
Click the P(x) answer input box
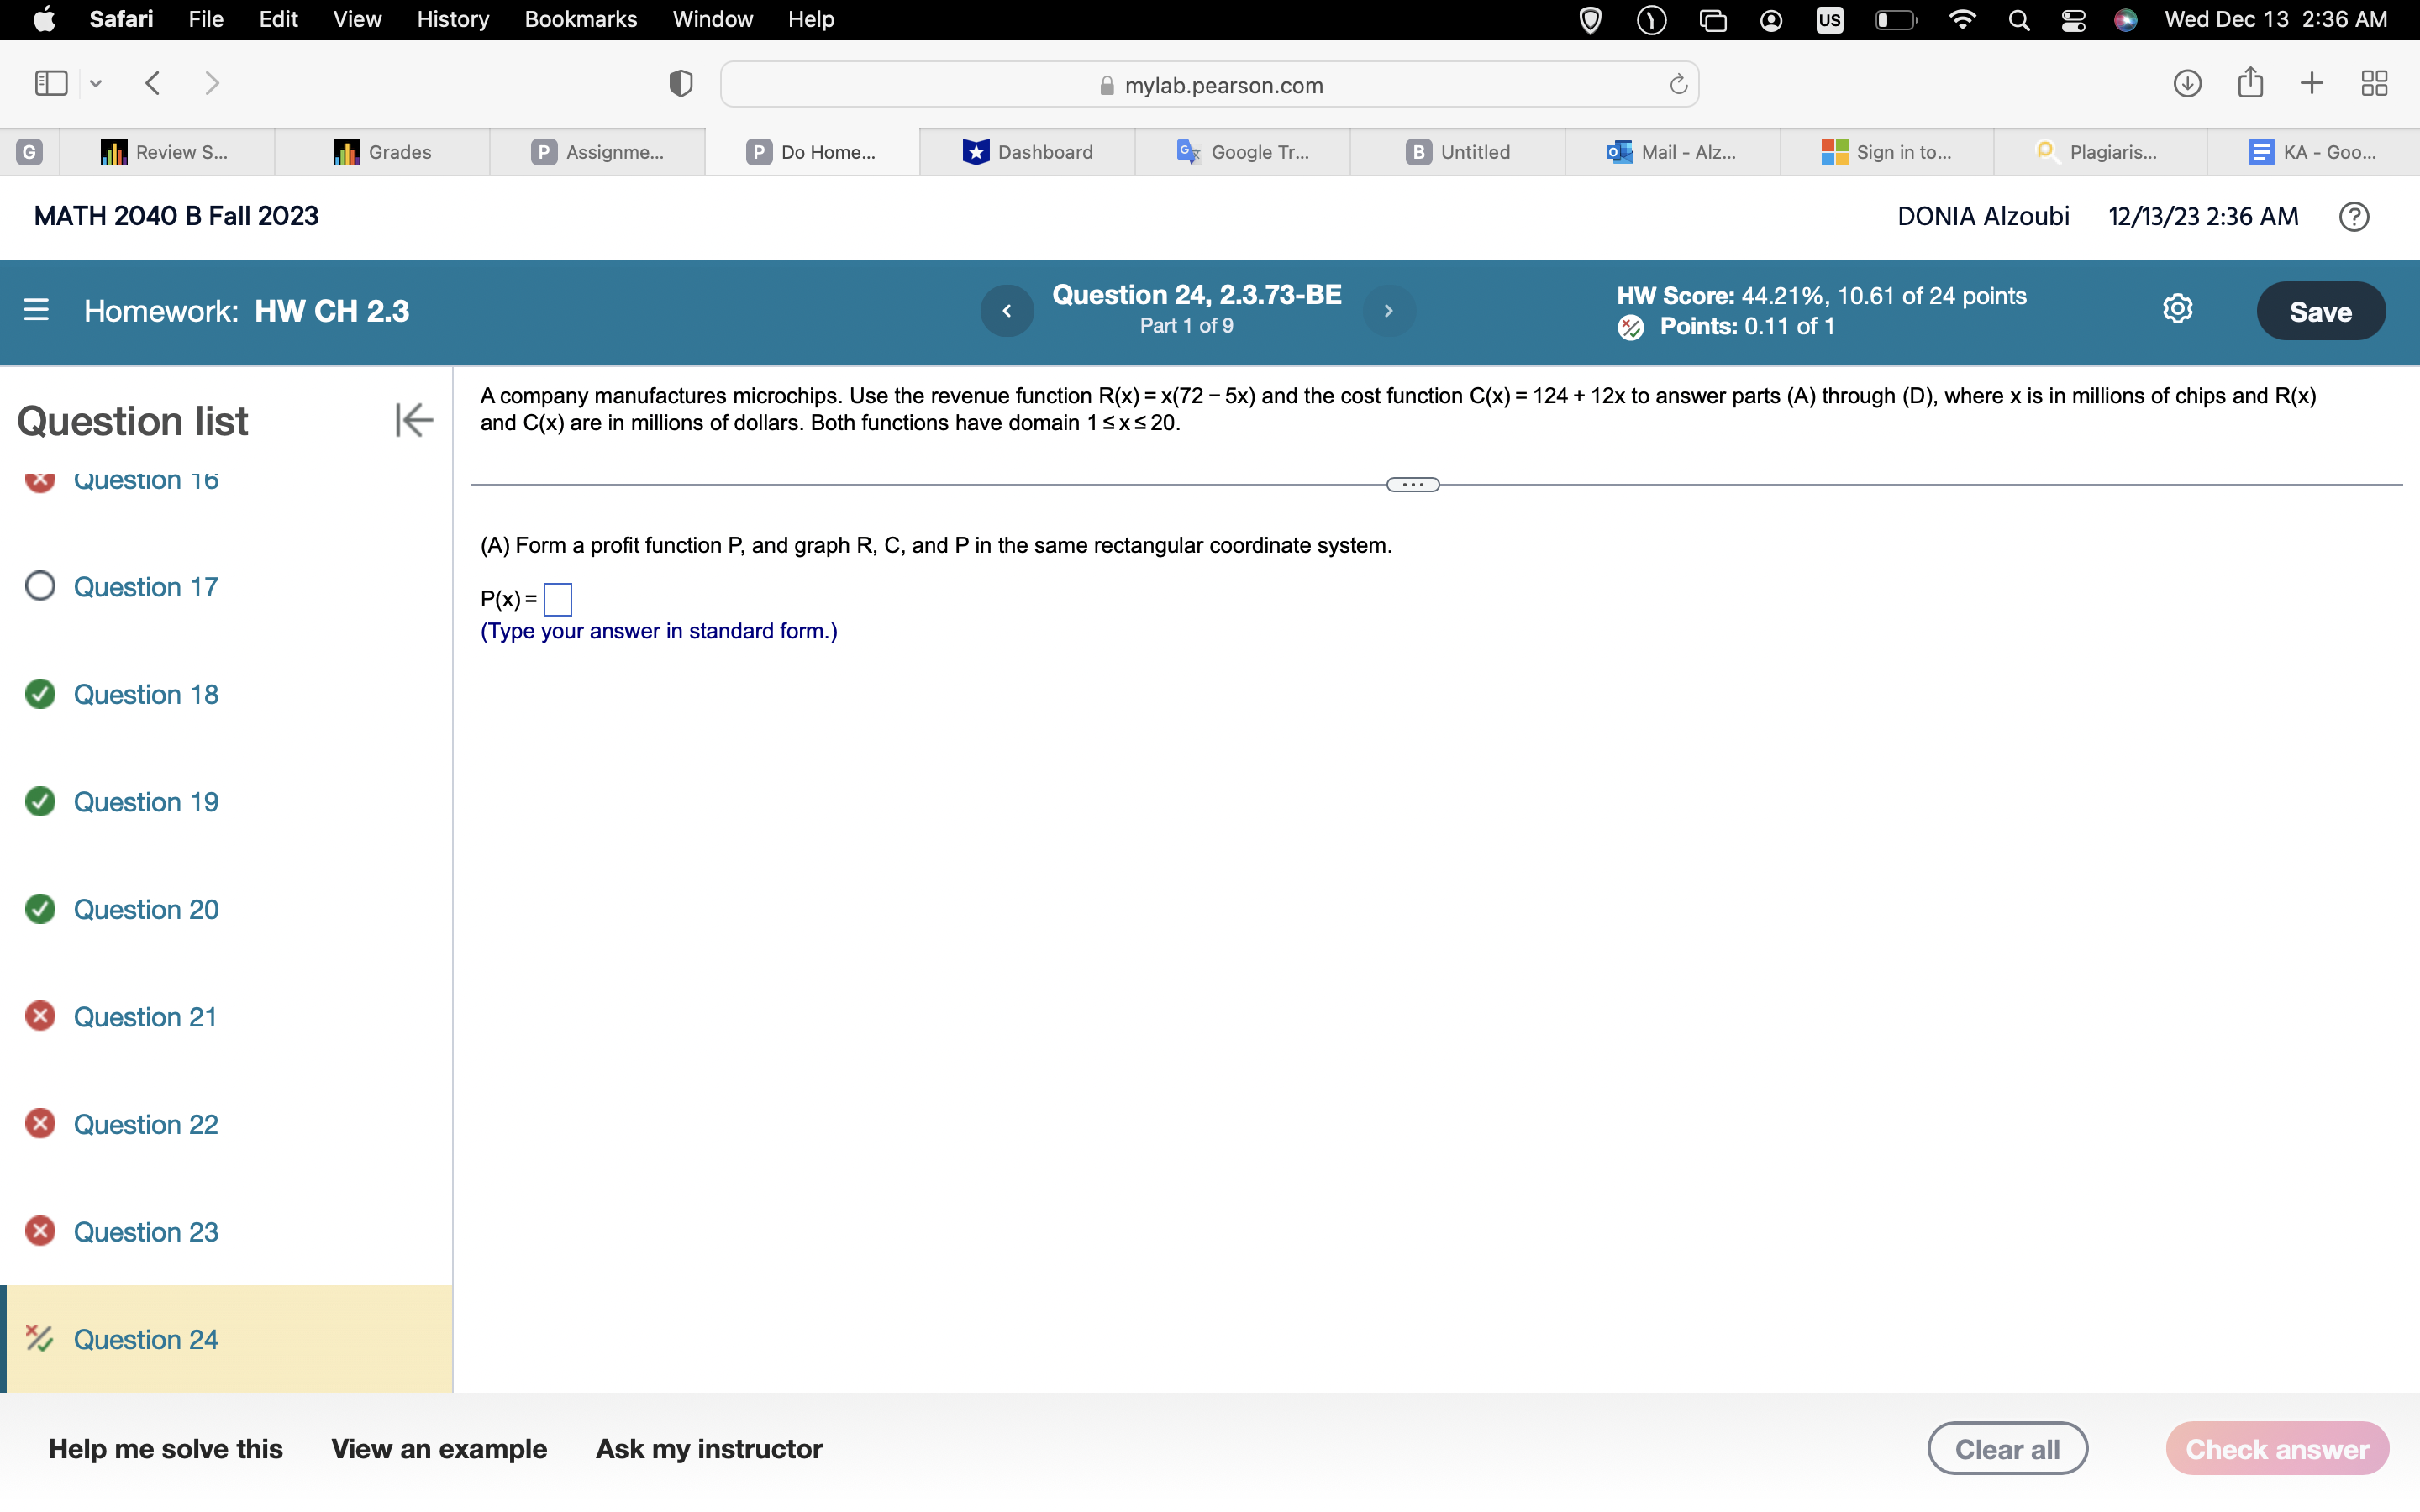[557, 598]
